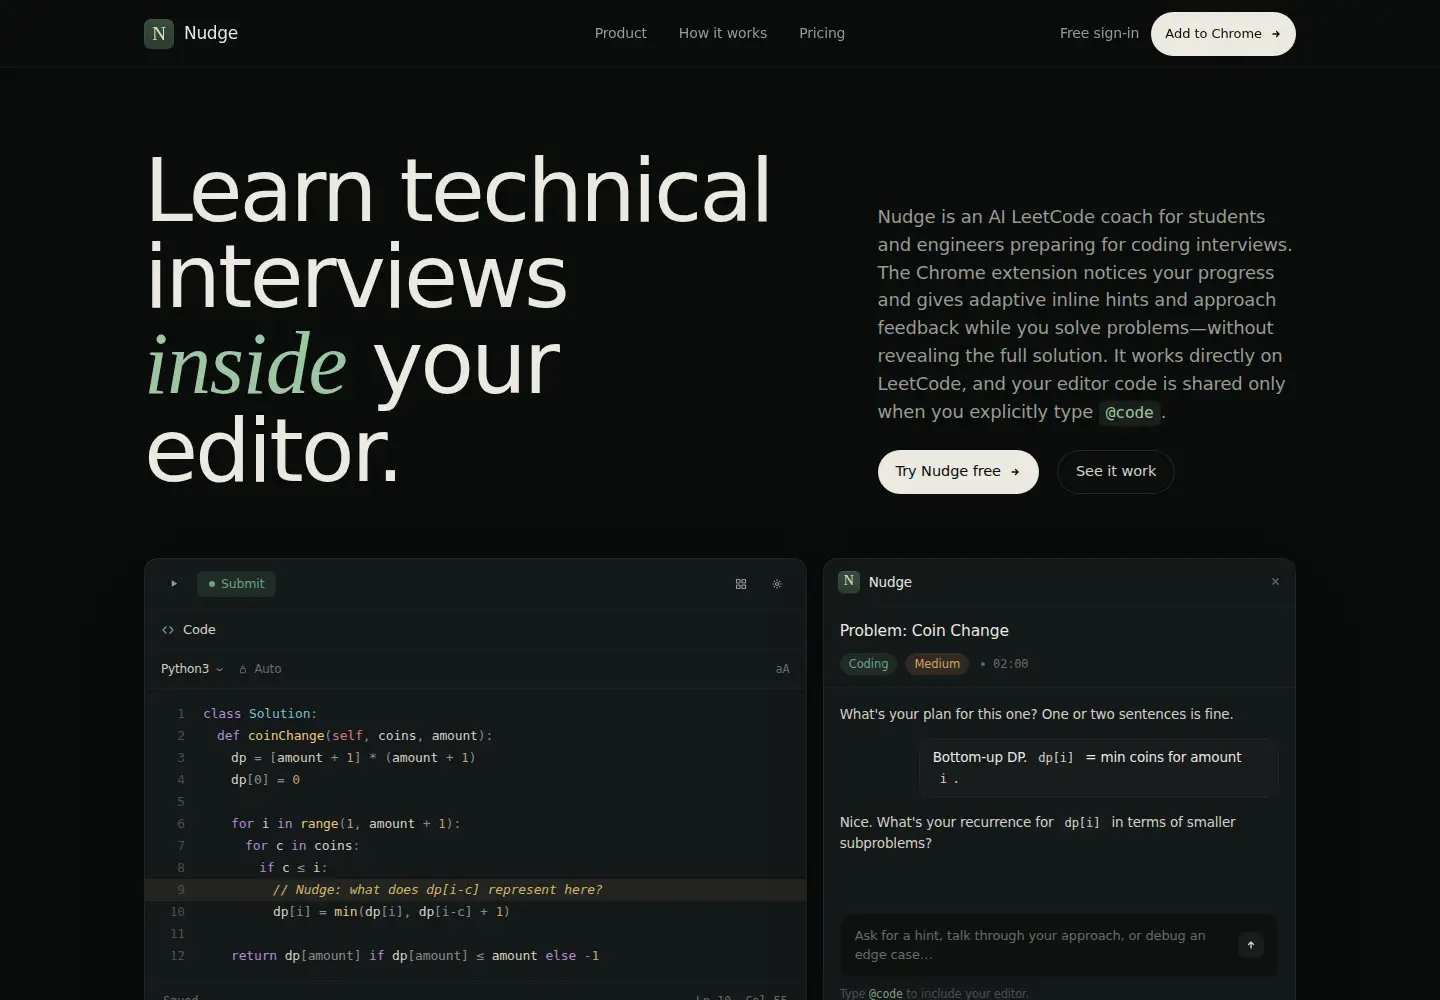Click the settings gear icon in editor toolbar
The width and height of the screenshot is (1440, 1000).
pyautogui.click(x=777, y=584)
